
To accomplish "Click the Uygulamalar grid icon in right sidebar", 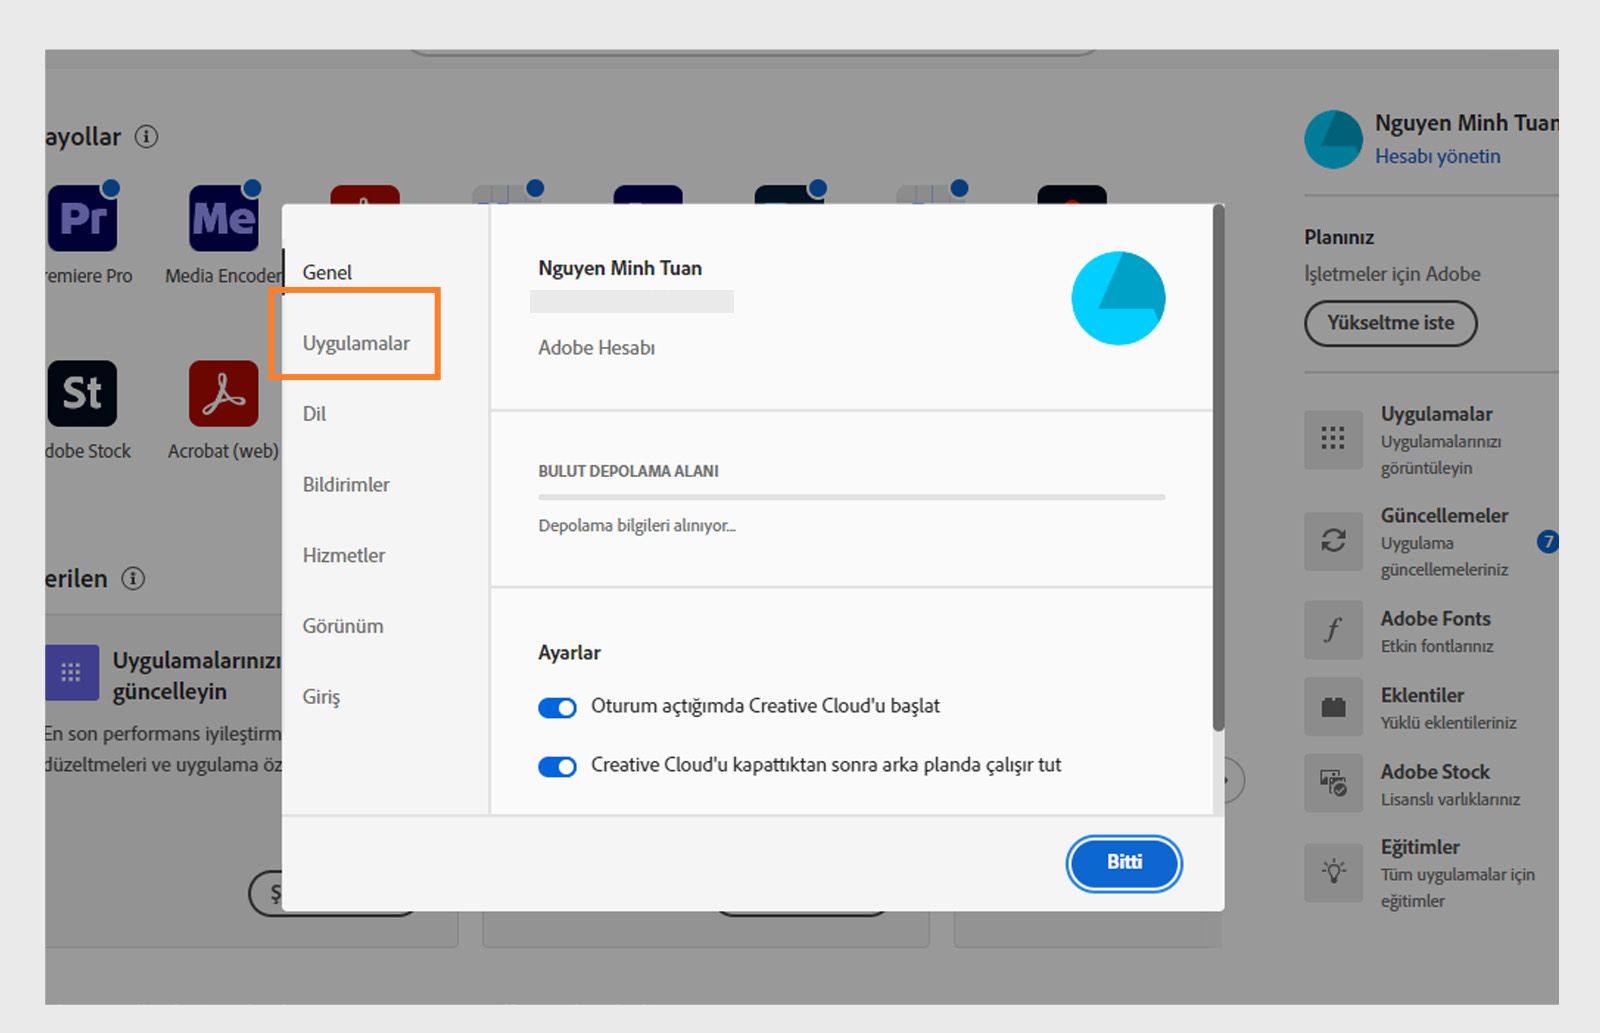I will [1332, 440].
